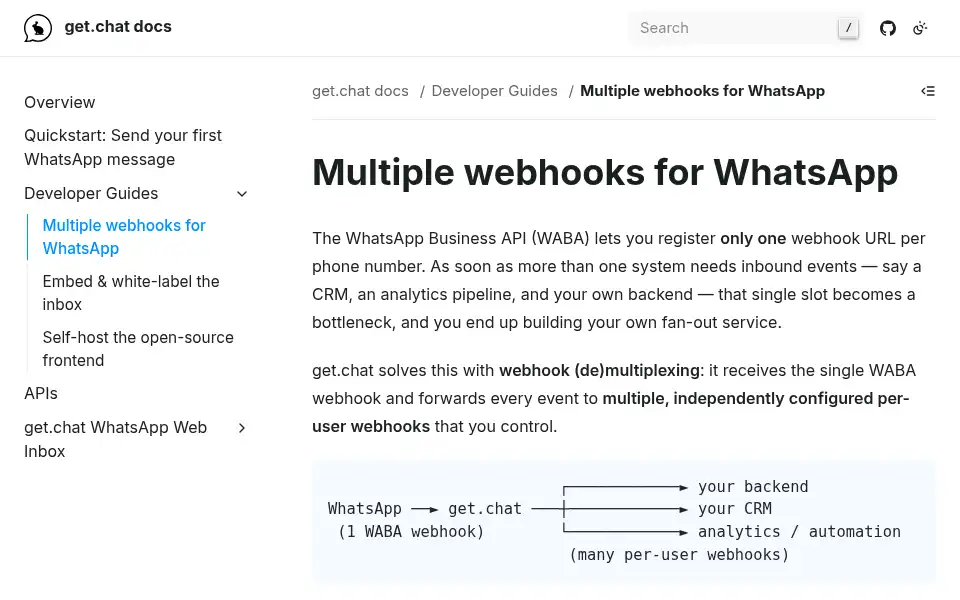Collapse the Developer Guides section chevron
The height and width of the screenshot is (600, 960).
[x=242, y=194]
